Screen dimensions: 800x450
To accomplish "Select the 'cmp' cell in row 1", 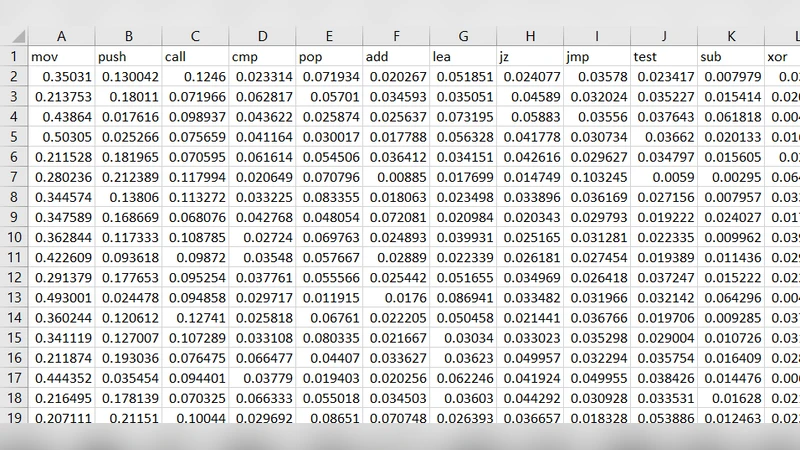I will [262, 56].
